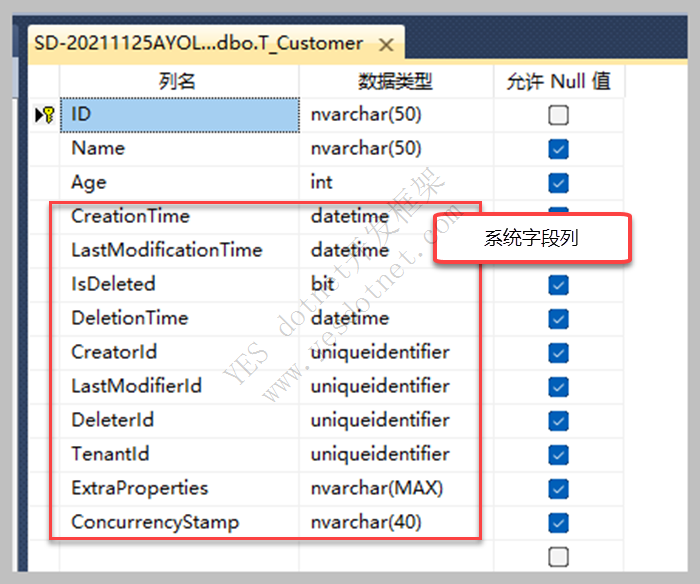Uncheck Allow Null for ConcurrencyStamp column
Screen dimensions: 700x584
(558, 523)
